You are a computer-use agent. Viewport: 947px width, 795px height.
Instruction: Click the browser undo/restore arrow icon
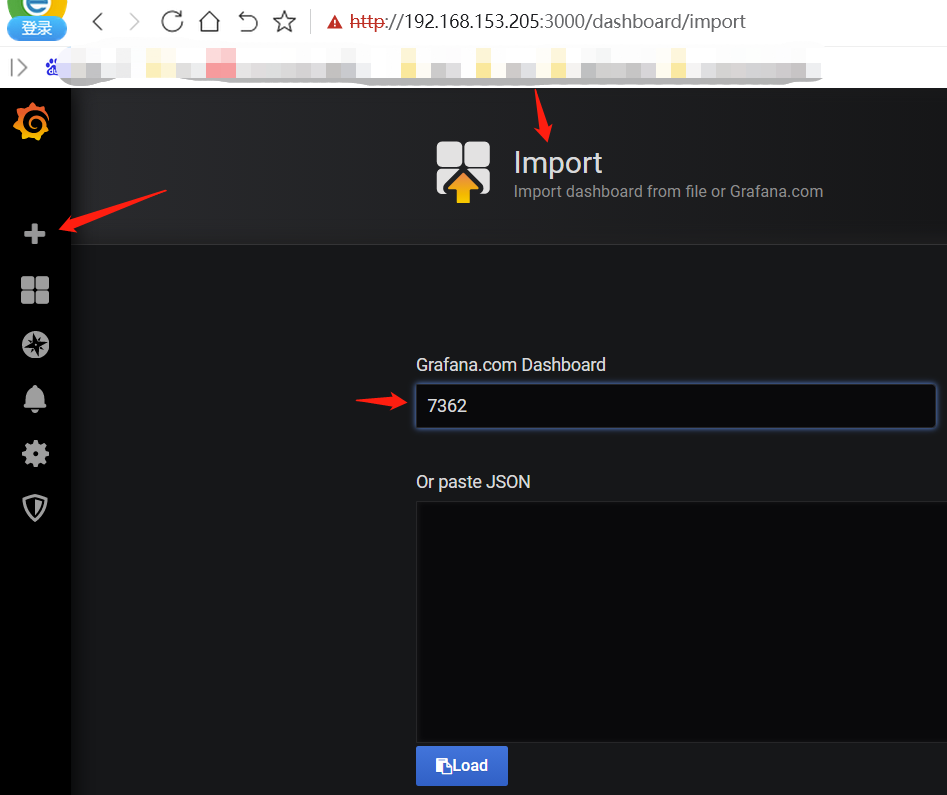[x=248, y=22]
